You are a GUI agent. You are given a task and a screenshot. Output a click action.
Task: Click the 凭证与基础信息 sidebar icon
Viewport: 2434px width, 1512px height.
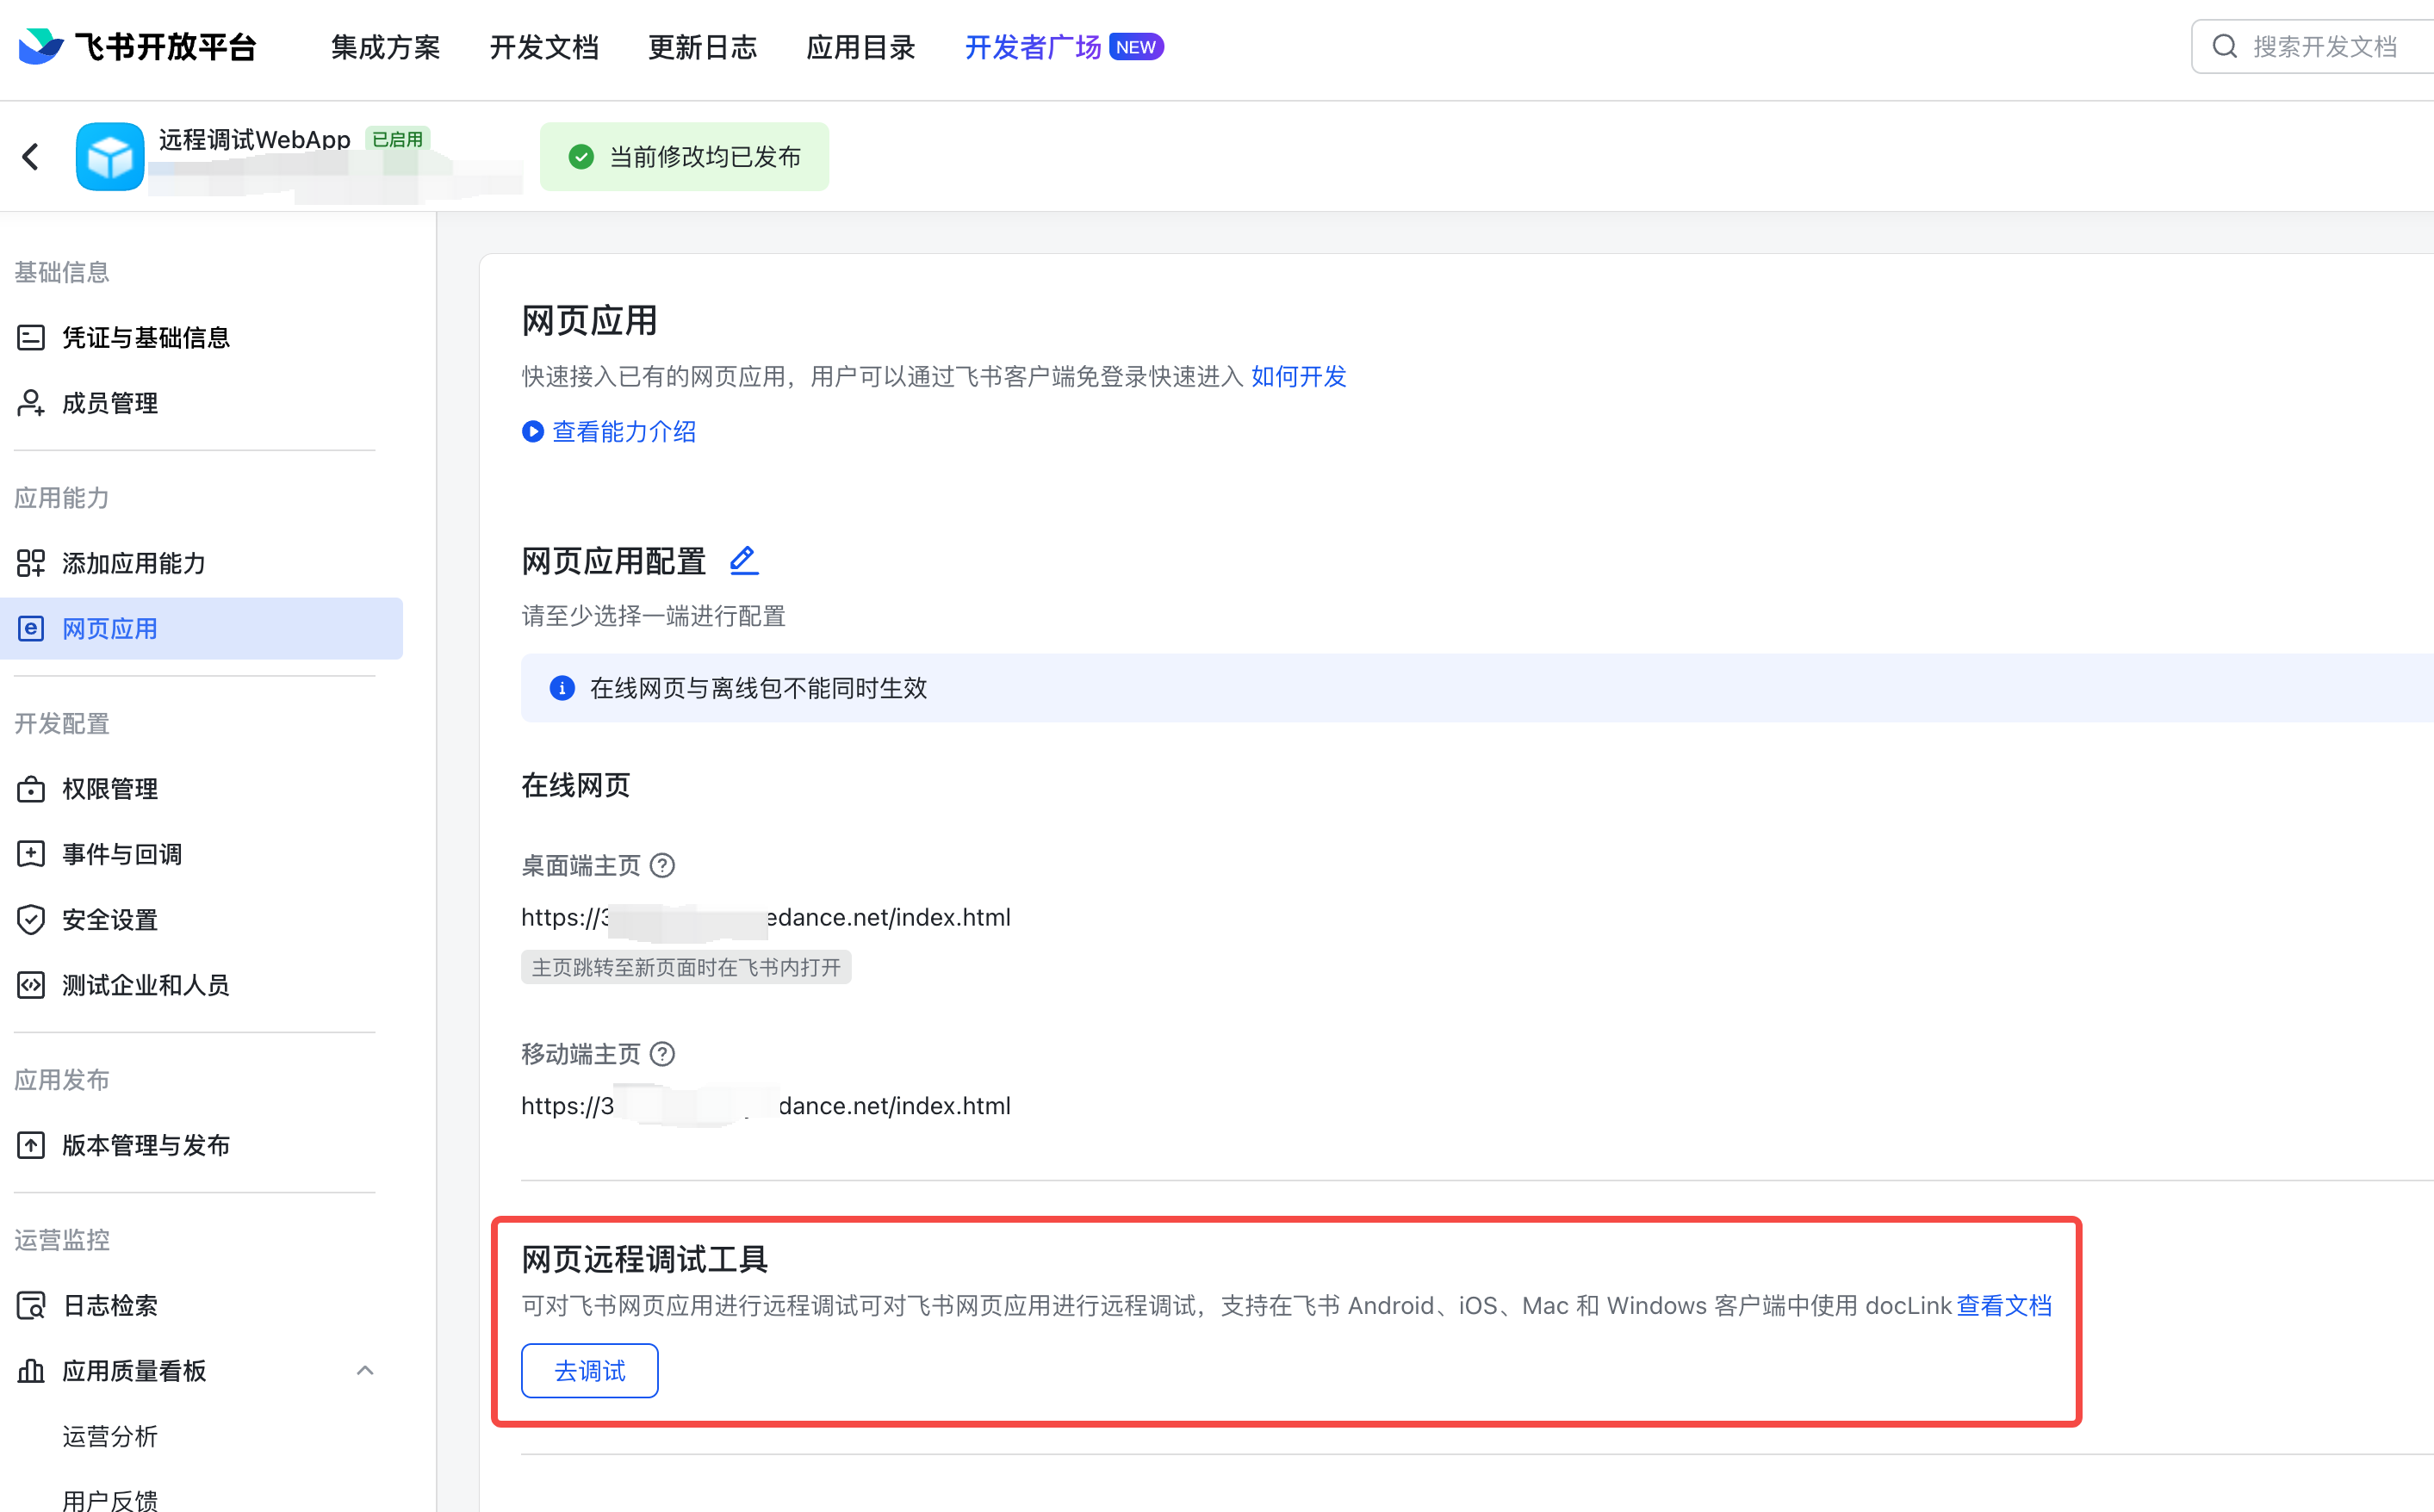(31, 338)
